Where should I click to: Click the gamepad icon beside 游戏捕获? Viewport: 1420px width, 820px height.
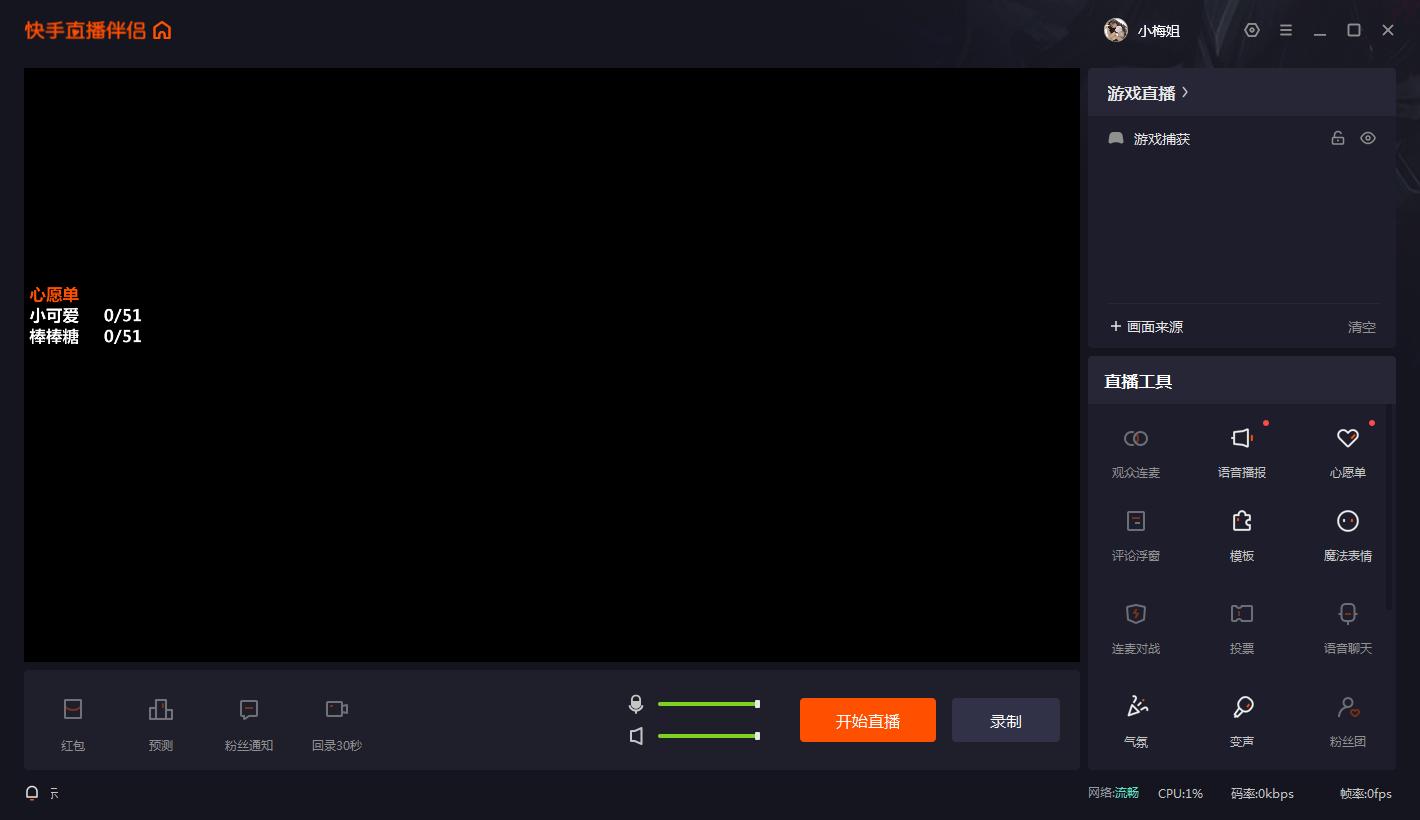(1116, 138)
